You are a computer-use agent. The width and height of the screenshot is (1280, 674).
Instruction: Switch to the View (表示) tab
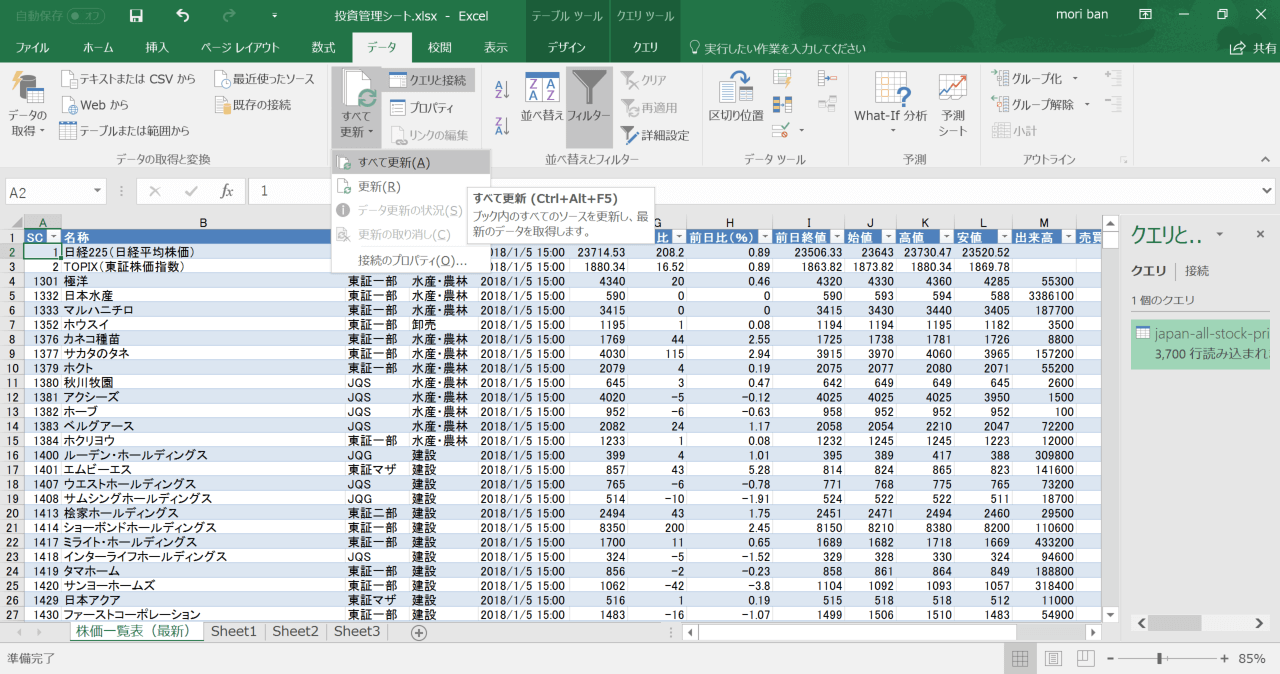click(x=496, y=48)
